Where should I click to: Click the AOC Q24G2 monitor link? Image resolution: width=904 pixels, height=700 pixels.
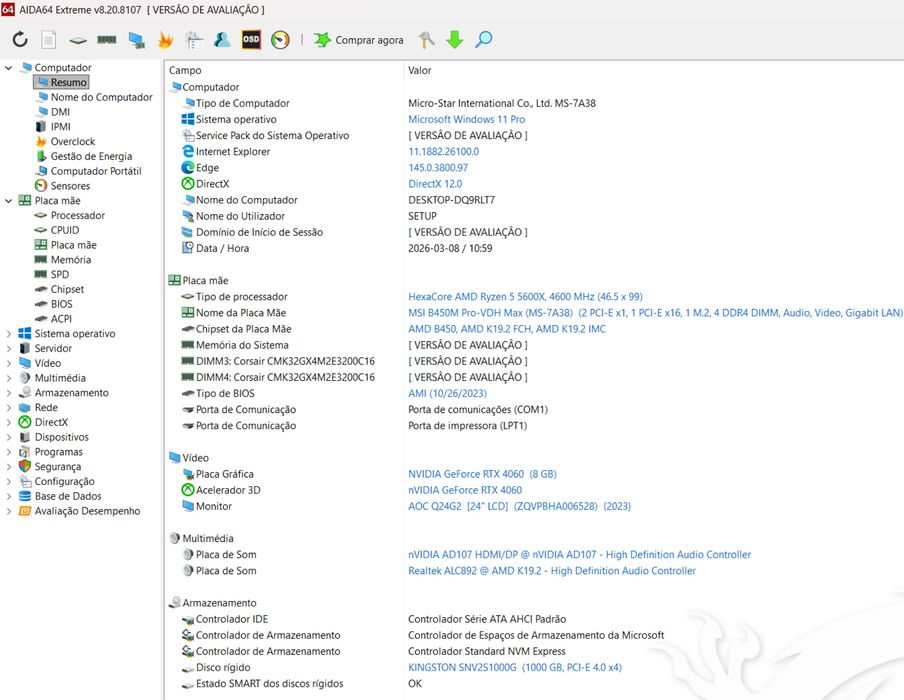click(519, 506)
